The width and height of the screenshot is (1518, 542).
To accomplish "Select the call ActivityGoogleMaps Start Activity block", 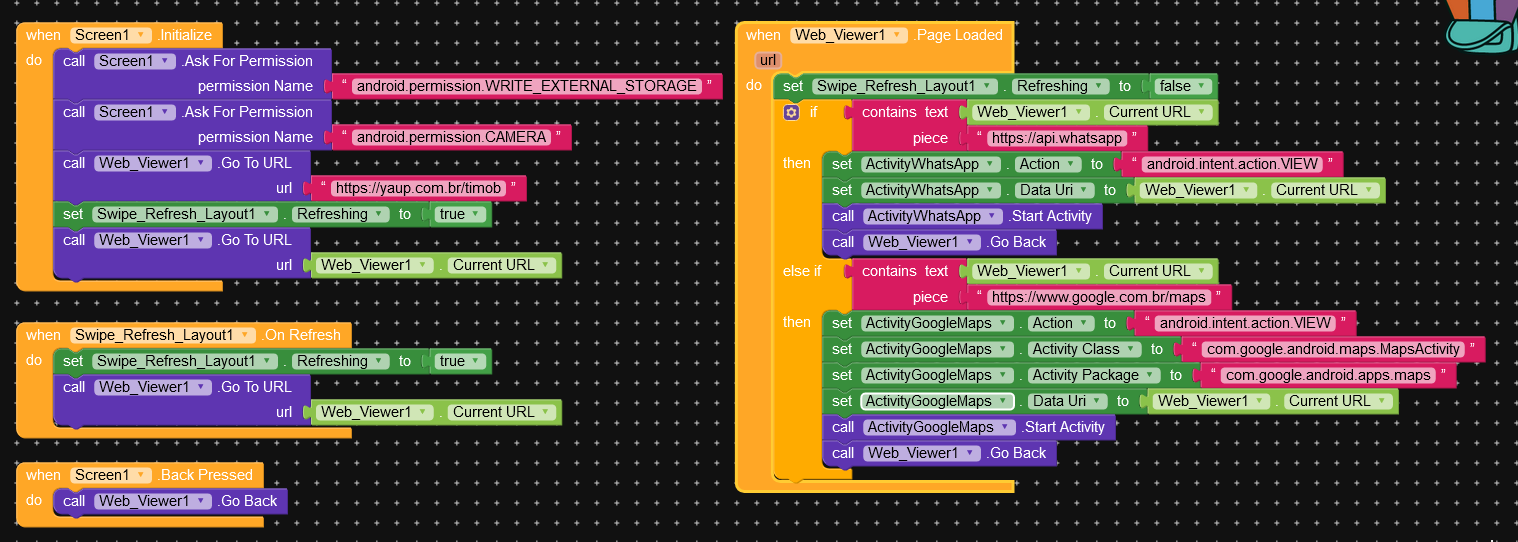I will point(968,427).
